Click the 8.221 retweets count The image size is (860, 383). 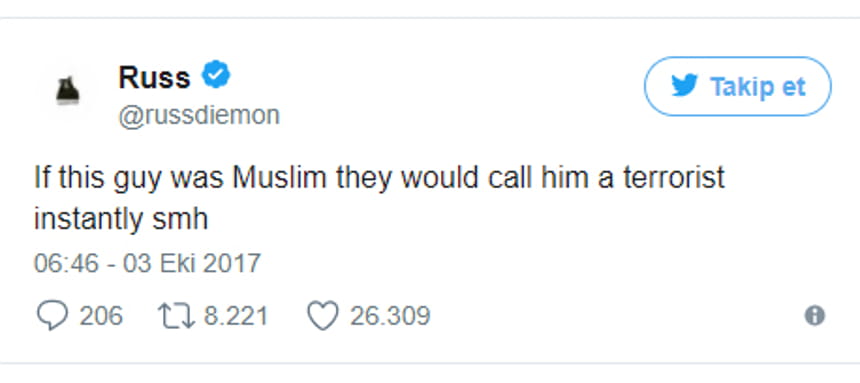[236, 317]
